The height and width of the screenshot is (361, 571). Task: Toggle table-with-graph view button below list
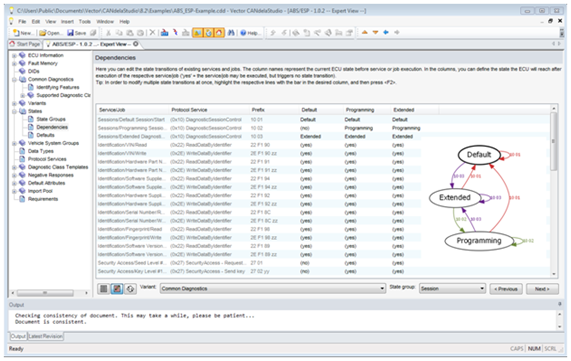tap(117, 289)
